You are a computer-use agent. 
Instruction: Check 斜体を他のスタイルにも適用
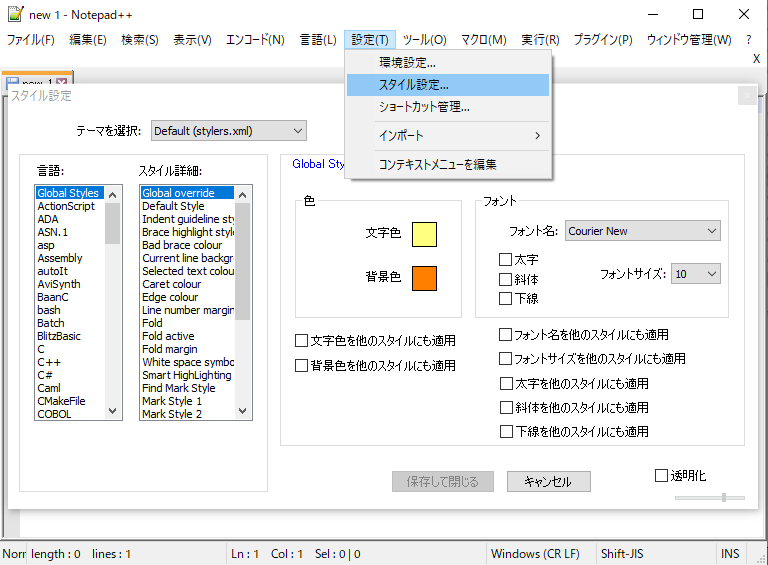point(574,407)
